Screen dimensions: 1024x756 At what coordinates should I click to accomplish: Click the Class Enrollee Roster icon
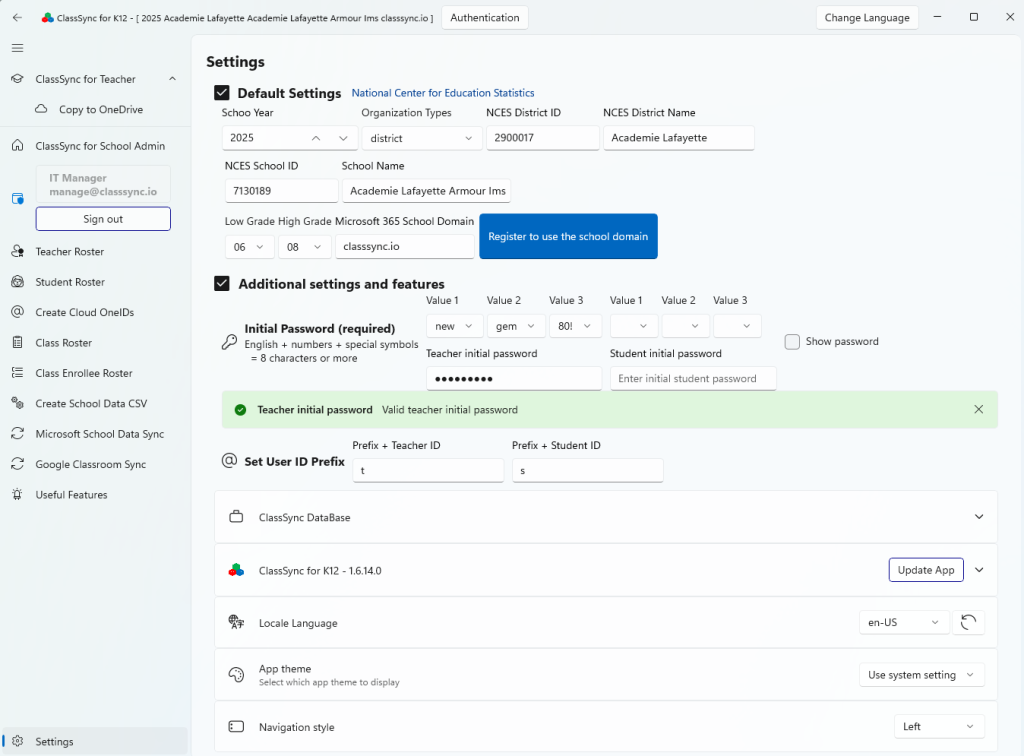tap(18, 373)
